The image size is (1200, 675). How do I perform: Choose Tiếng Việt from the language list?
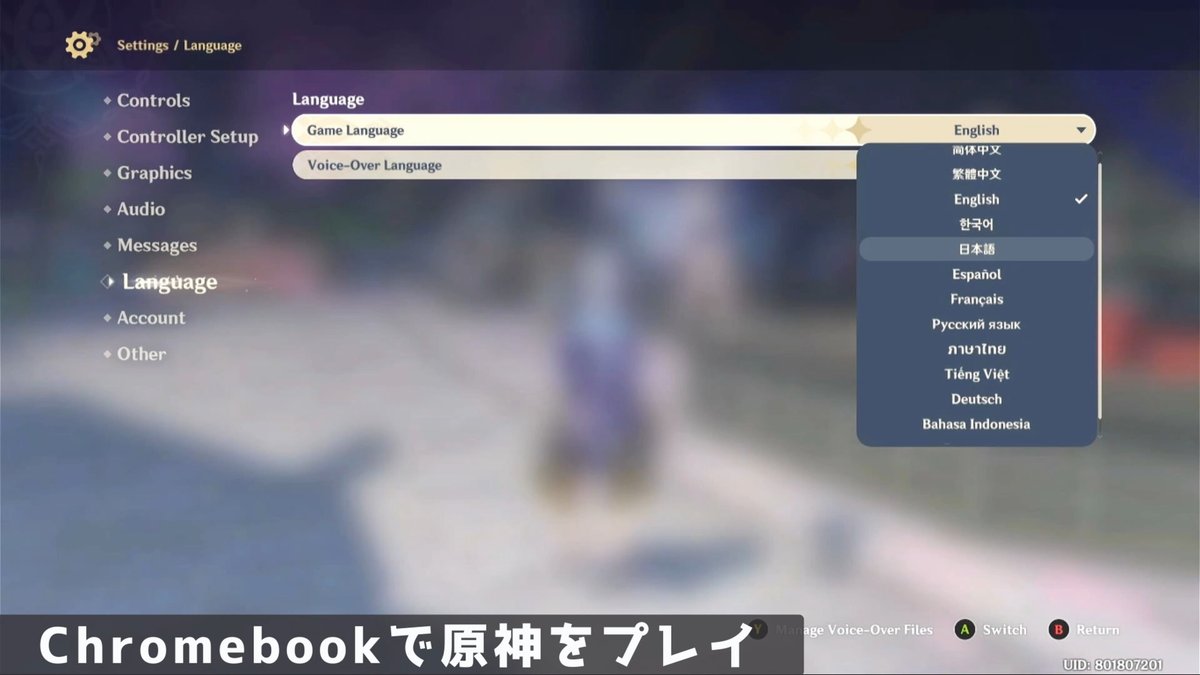976,374
